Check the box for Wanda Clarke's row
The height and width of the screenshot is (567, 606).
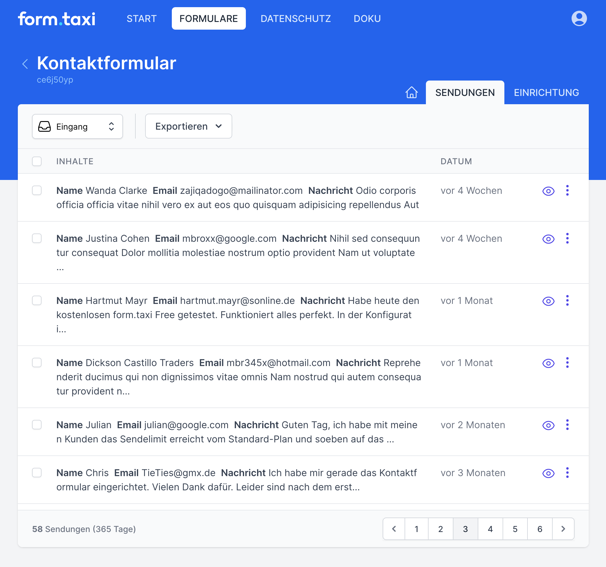(x=37, y=190)
